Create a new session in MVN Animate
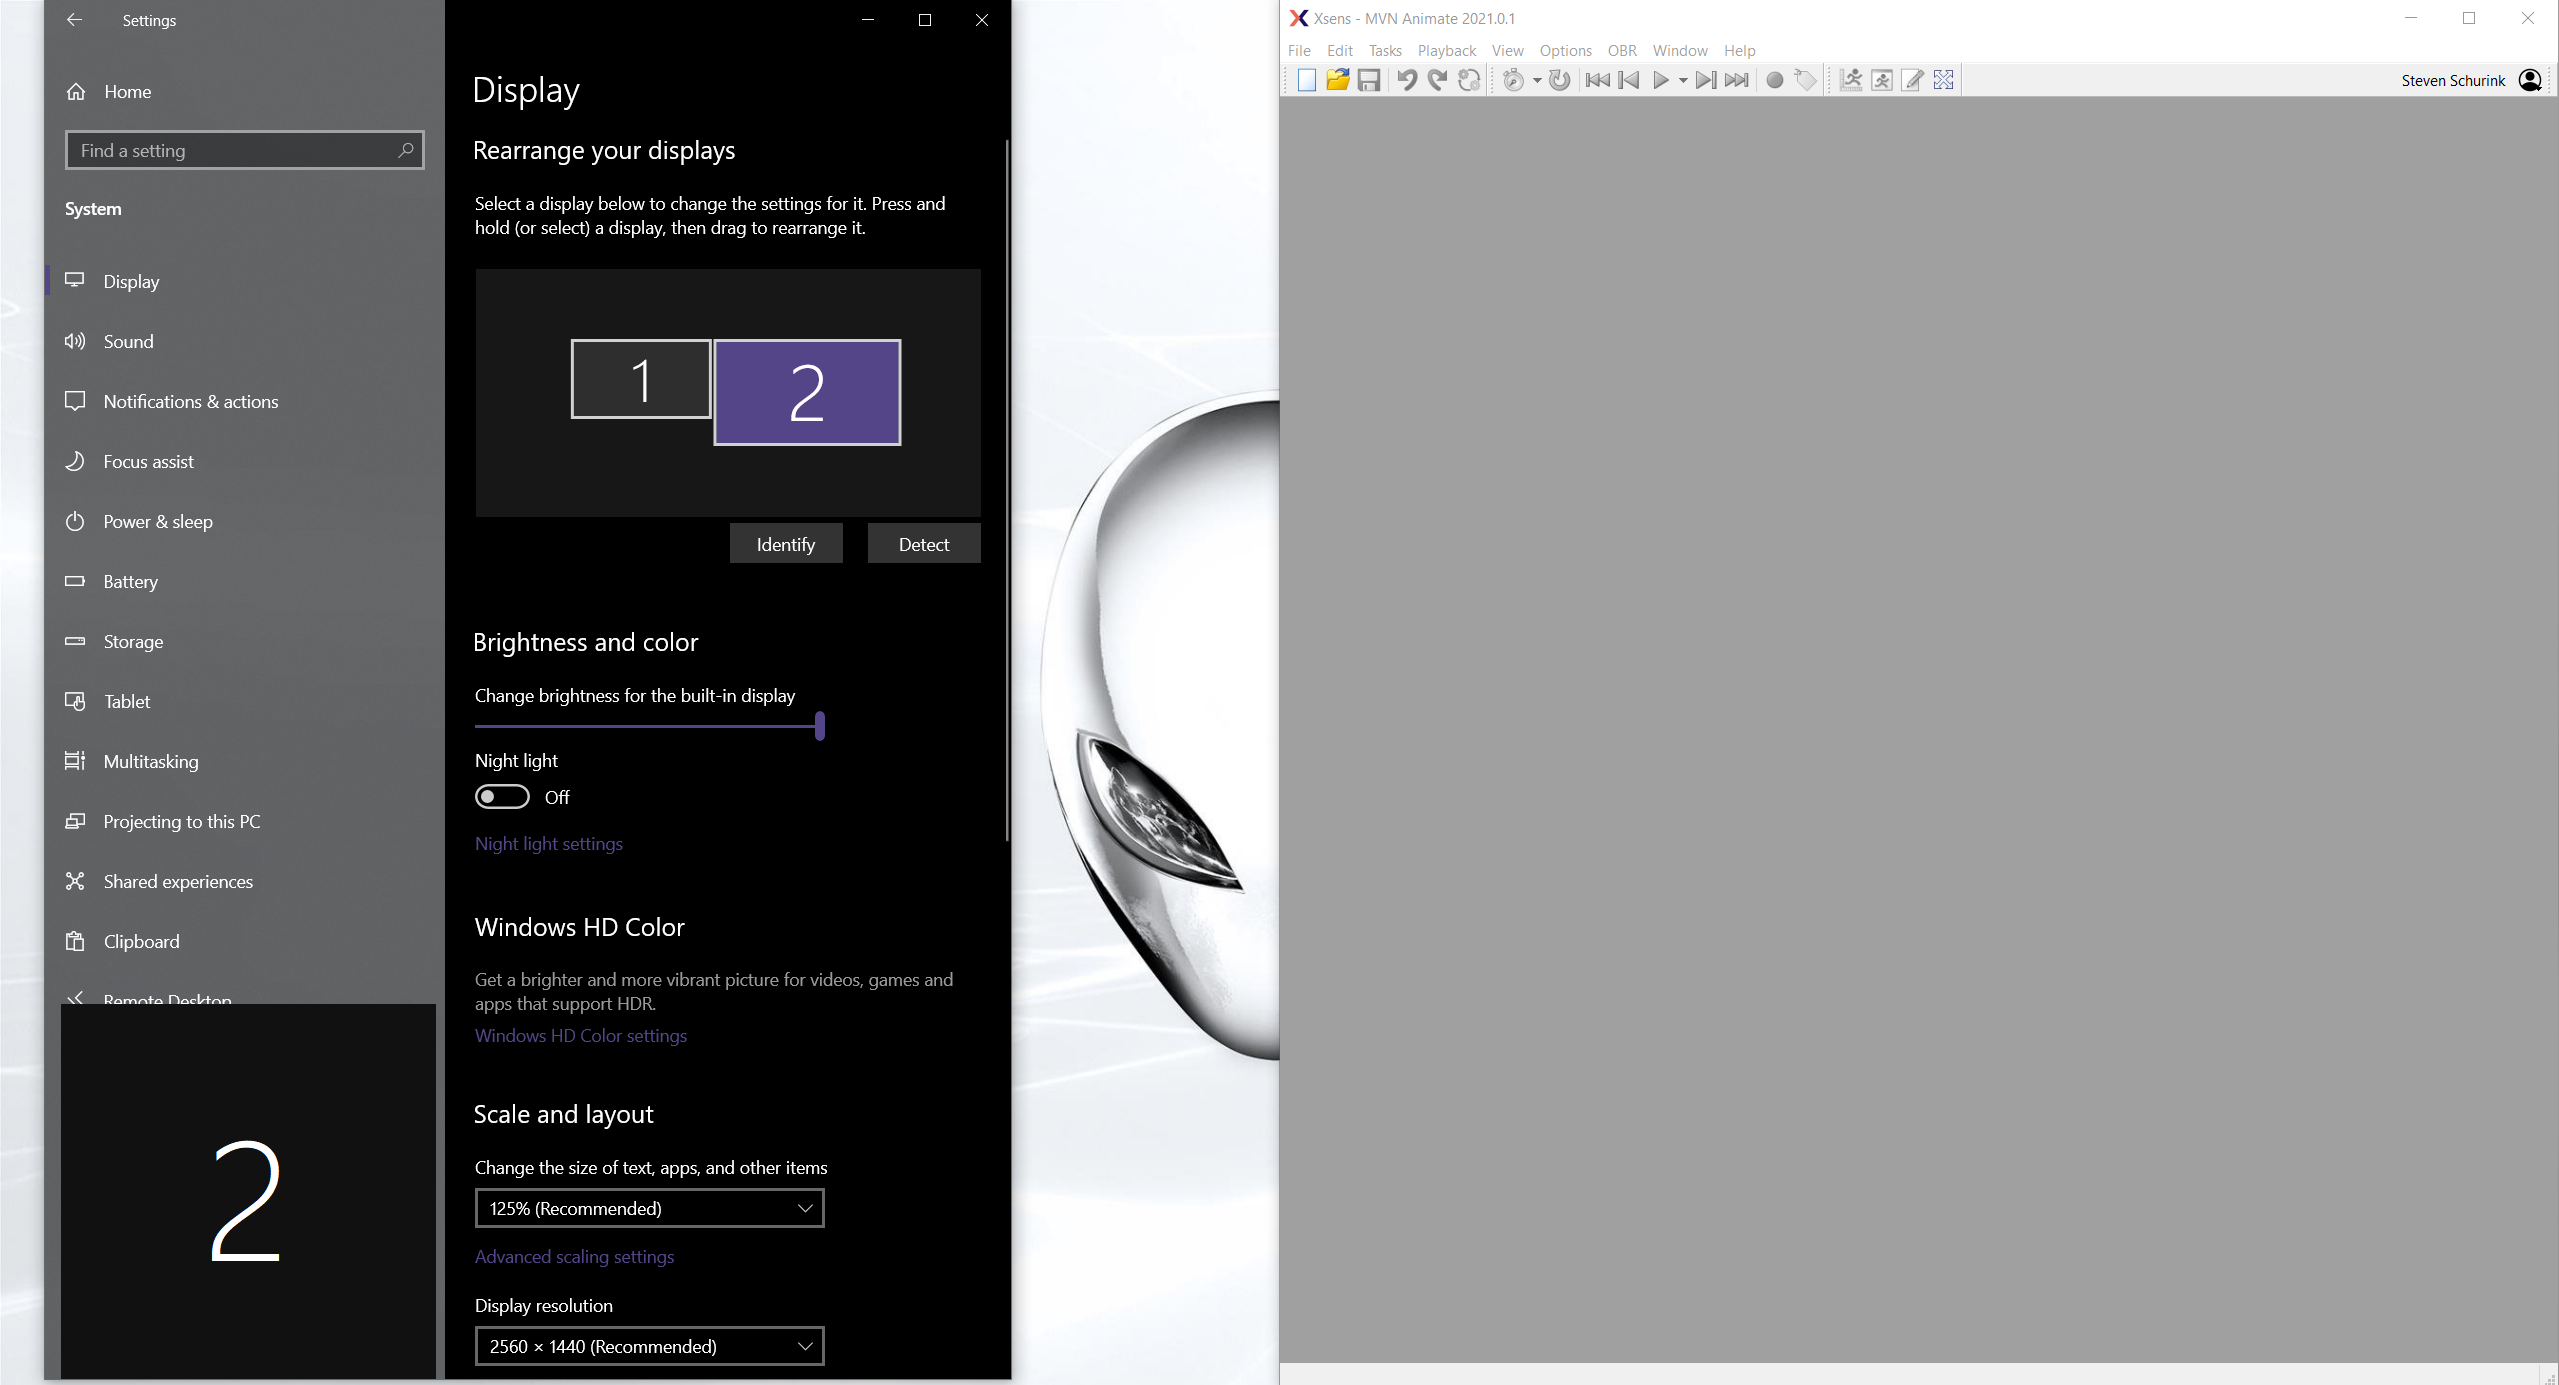 1306,80
